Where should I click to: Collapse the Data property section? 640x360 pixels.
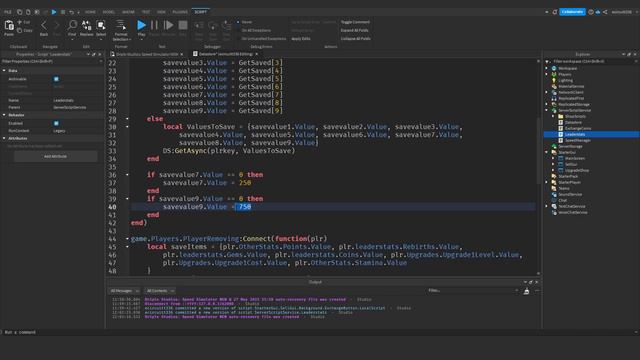pyautogui.click(x=4, y=71)
